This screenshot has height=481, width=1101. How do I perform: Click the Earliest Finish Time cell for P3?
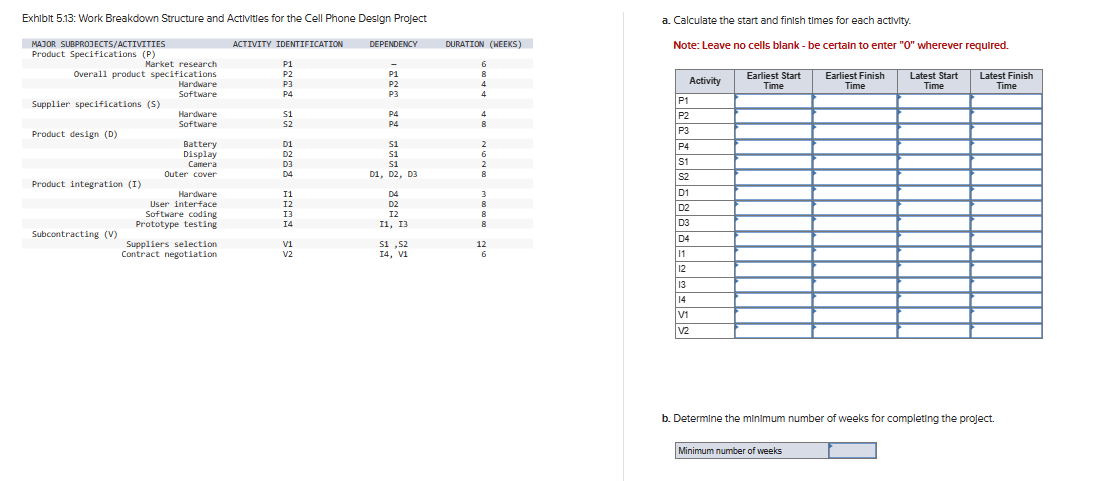(855, 131)
